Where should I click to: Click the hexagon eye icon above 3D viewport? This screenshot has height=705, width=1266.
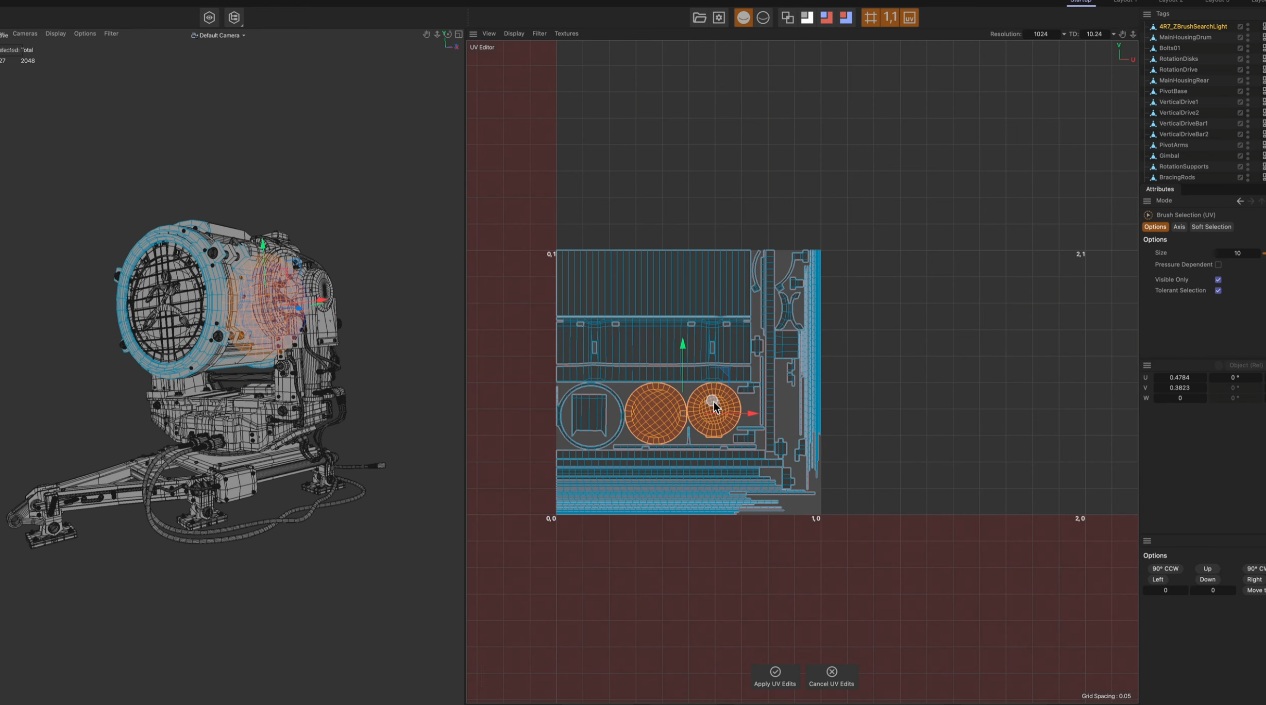[209, 17]
